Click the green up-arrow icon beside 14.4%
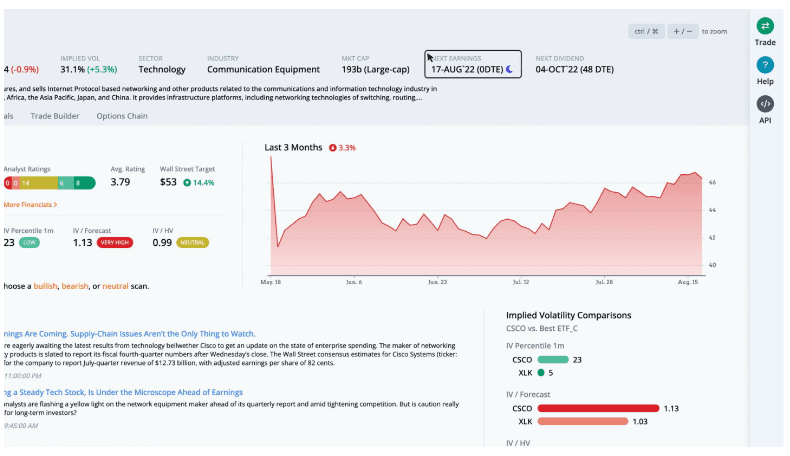The image size is (790, 456). (x=187, y=183)
